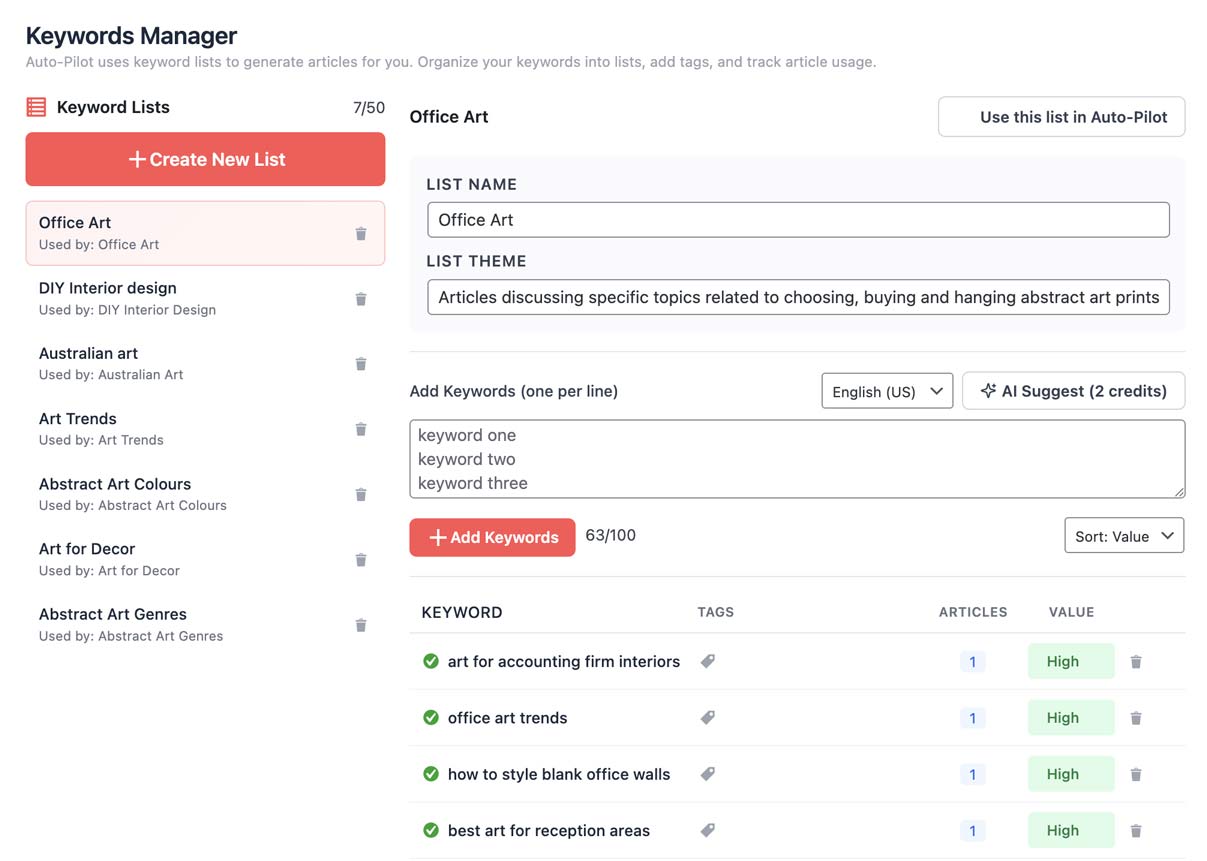This screenshot has width=1207, height=861.
Task: Delete the keyword how to style blank office walls
Action: pyautogui.click(x=1136, y=773)
